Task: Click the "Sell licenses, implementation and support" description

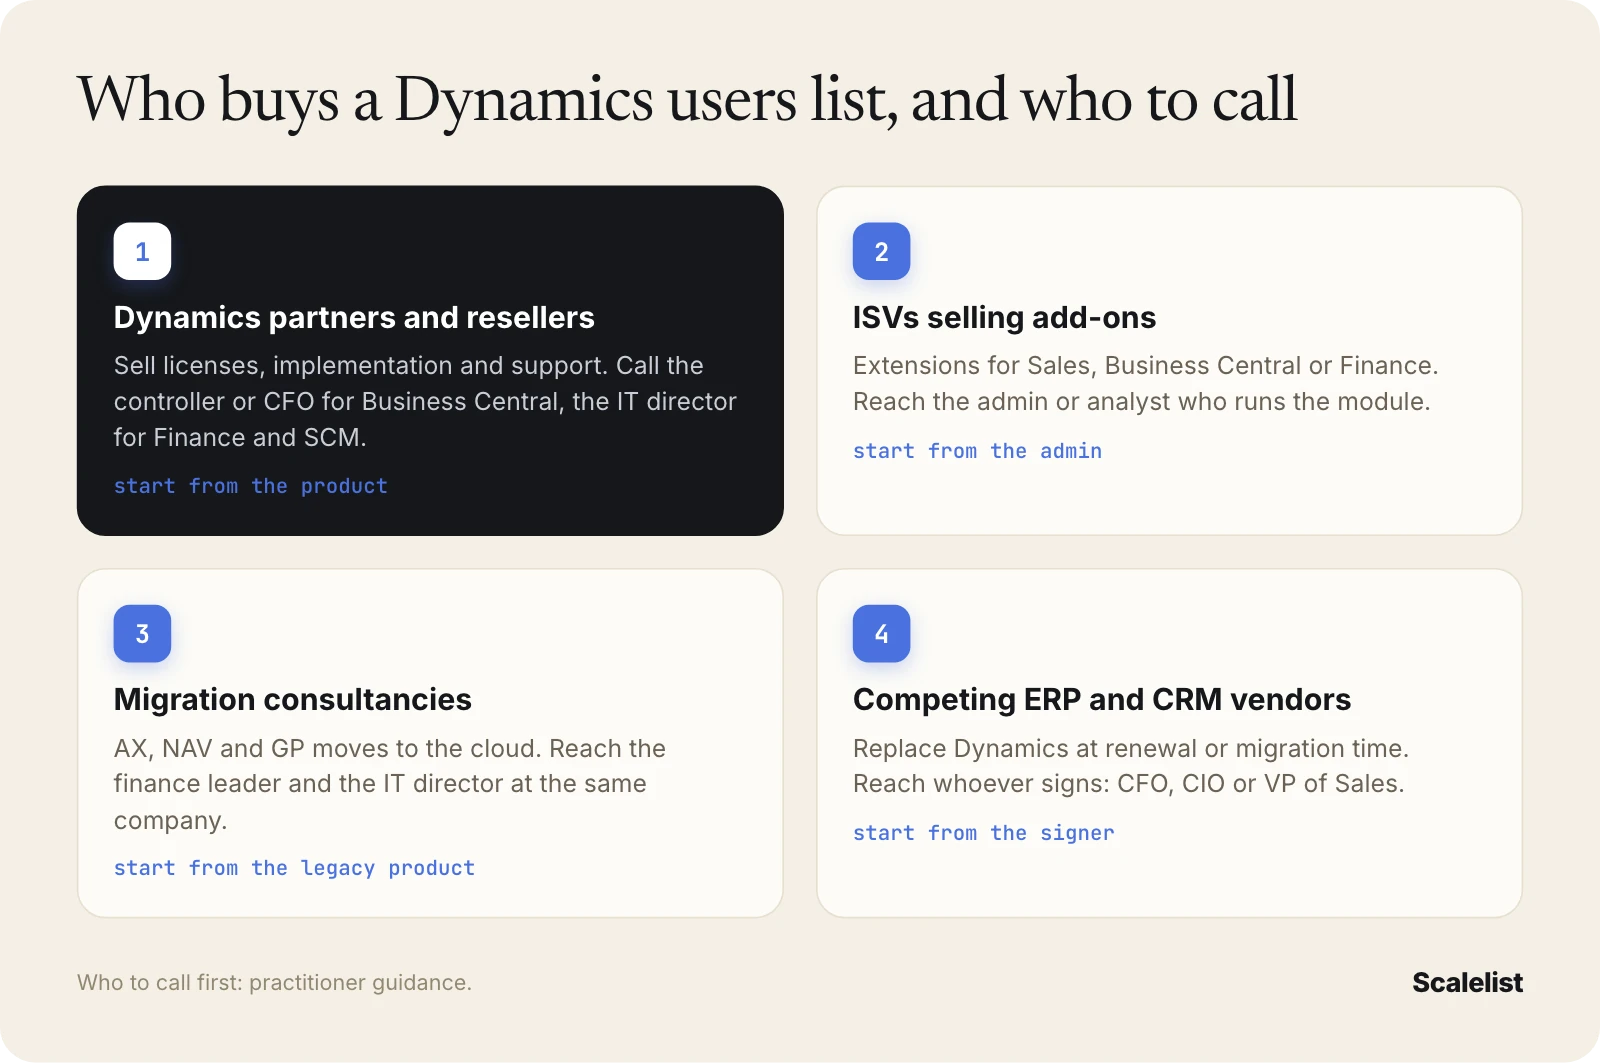Action: tap(425, 401)
